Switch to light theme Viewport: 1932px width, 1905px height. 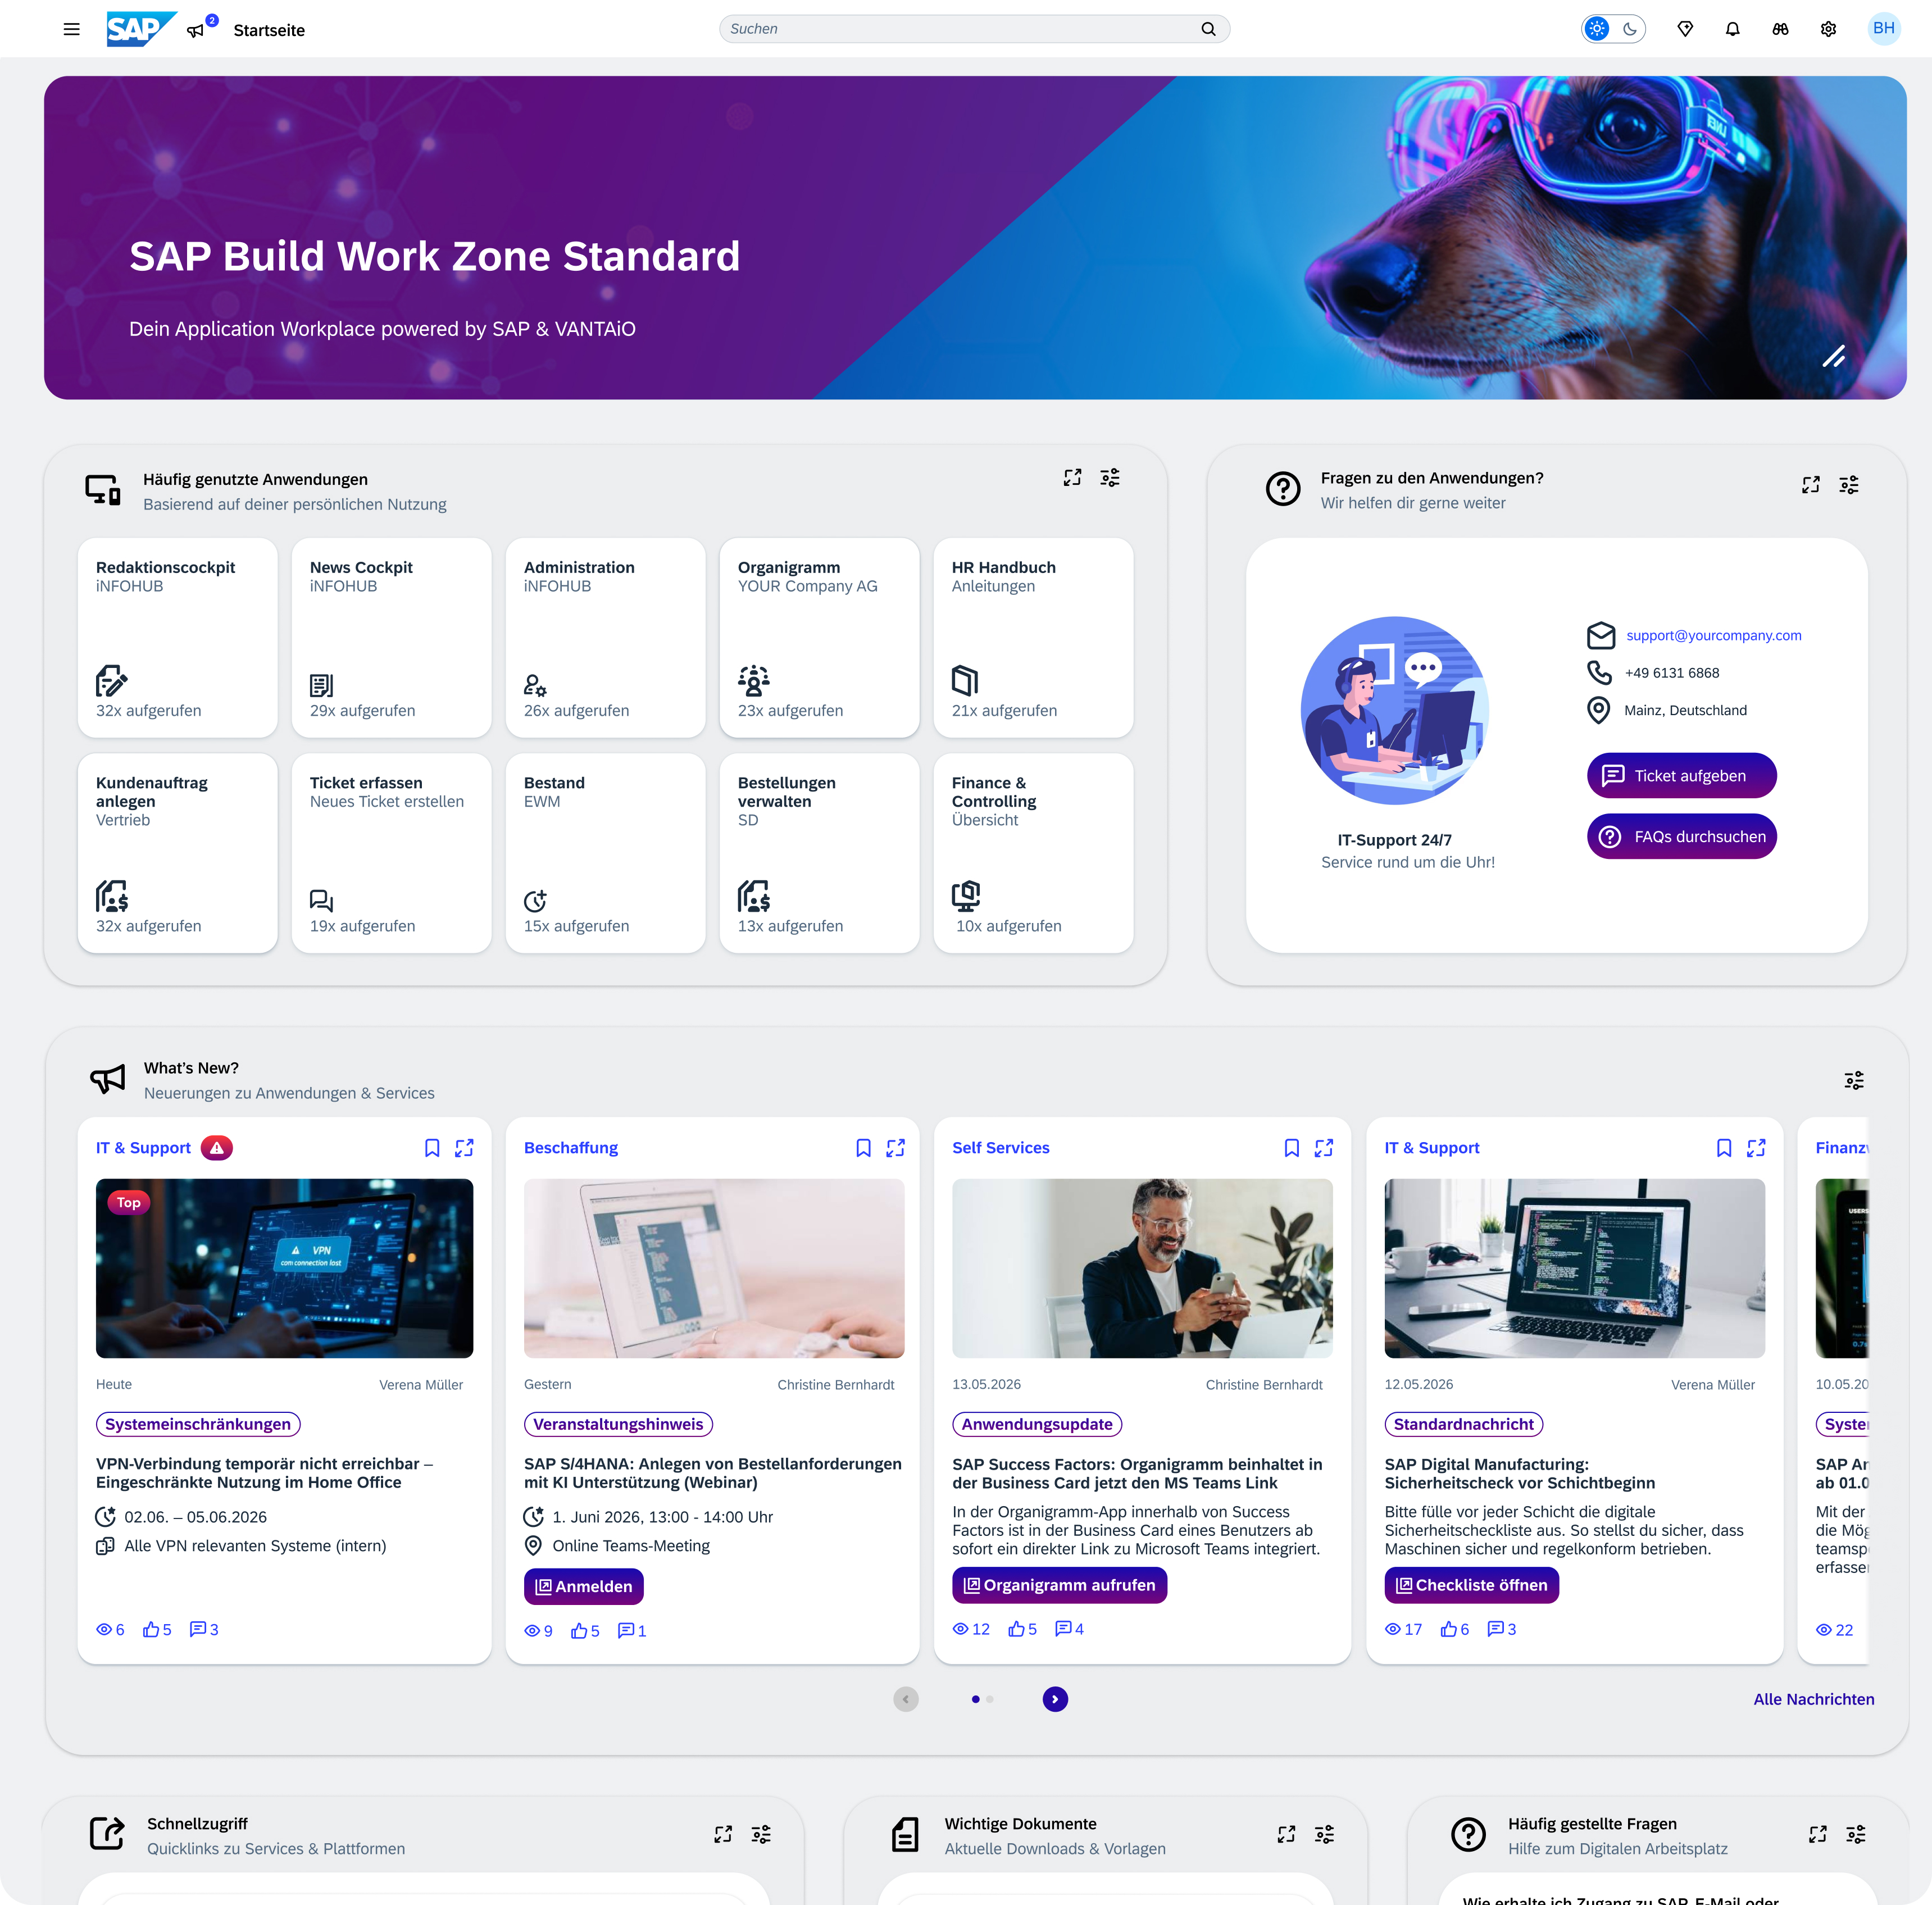[1598, 29]
